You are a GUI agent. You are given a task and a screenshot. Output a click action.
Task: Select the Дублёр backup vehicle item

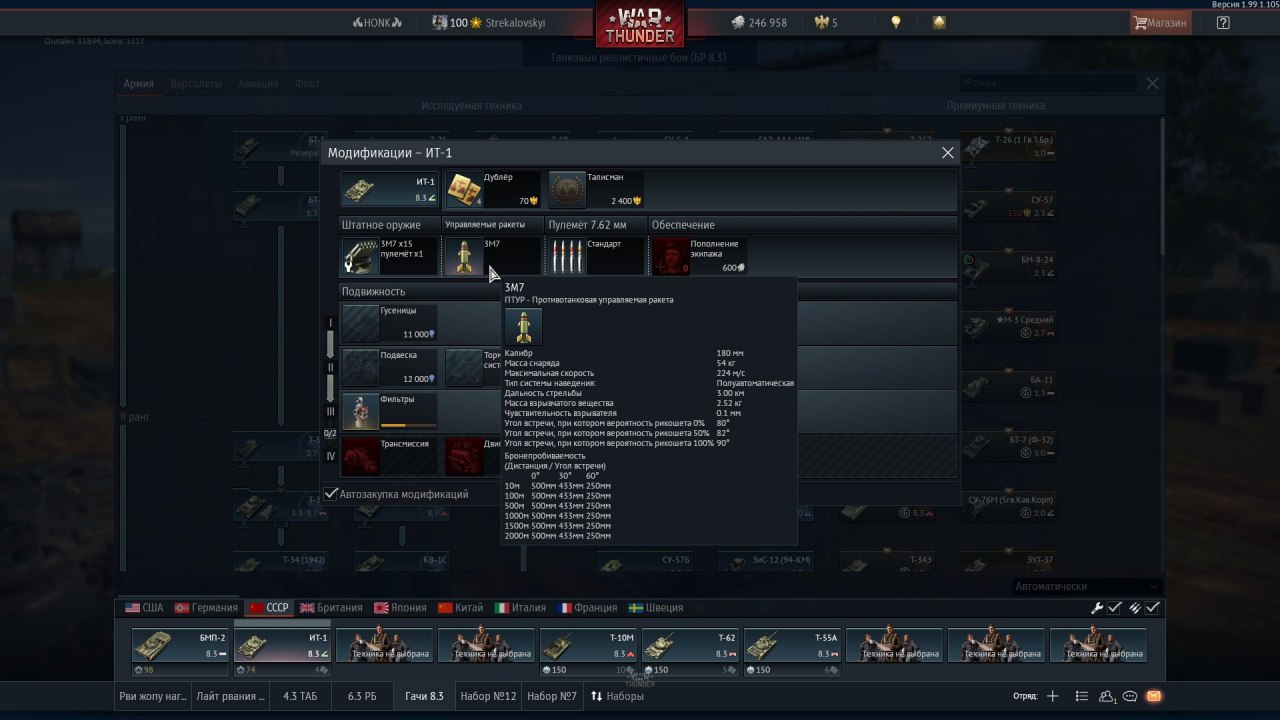[x=492, y=190]
